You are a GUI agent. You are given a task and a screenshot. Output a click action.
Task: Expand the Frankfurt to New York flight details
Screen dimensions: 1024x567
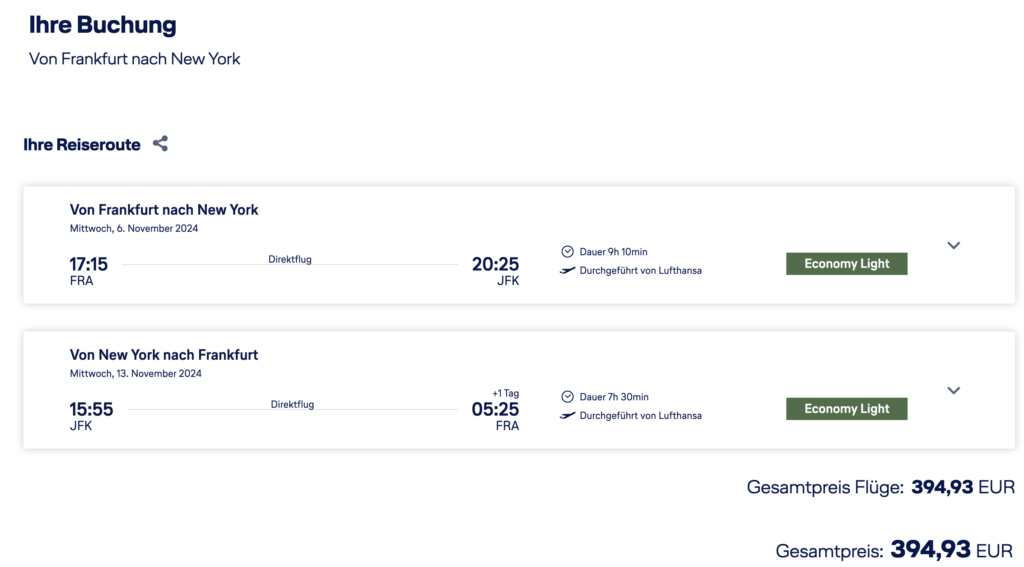953,245
